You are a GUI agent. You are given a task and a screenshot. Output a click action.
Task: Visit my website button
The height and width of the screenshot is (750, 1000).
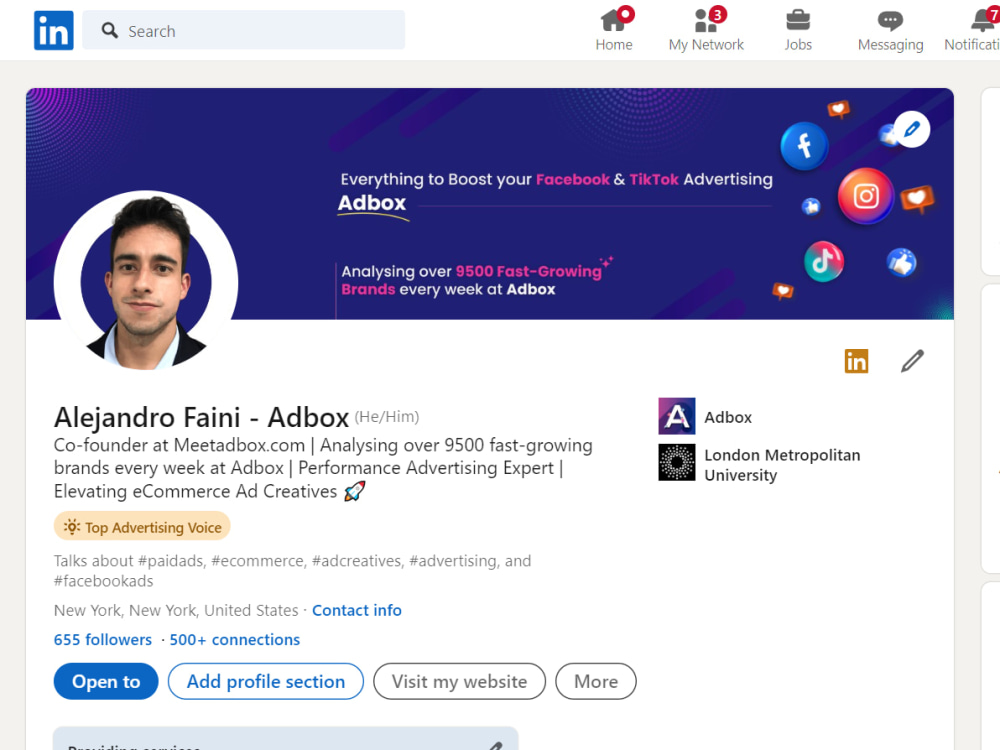[459, 681]
